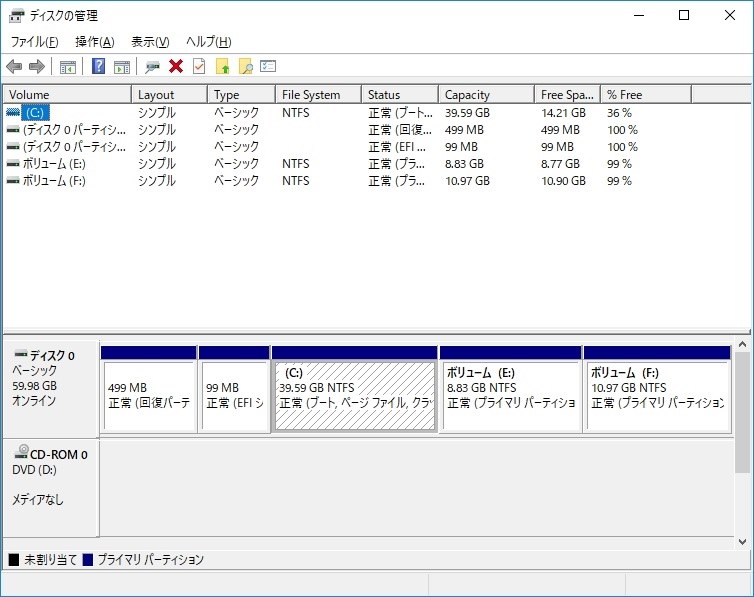
Task: Click the Properties checkmark page icon
Action: coord(199,66)
